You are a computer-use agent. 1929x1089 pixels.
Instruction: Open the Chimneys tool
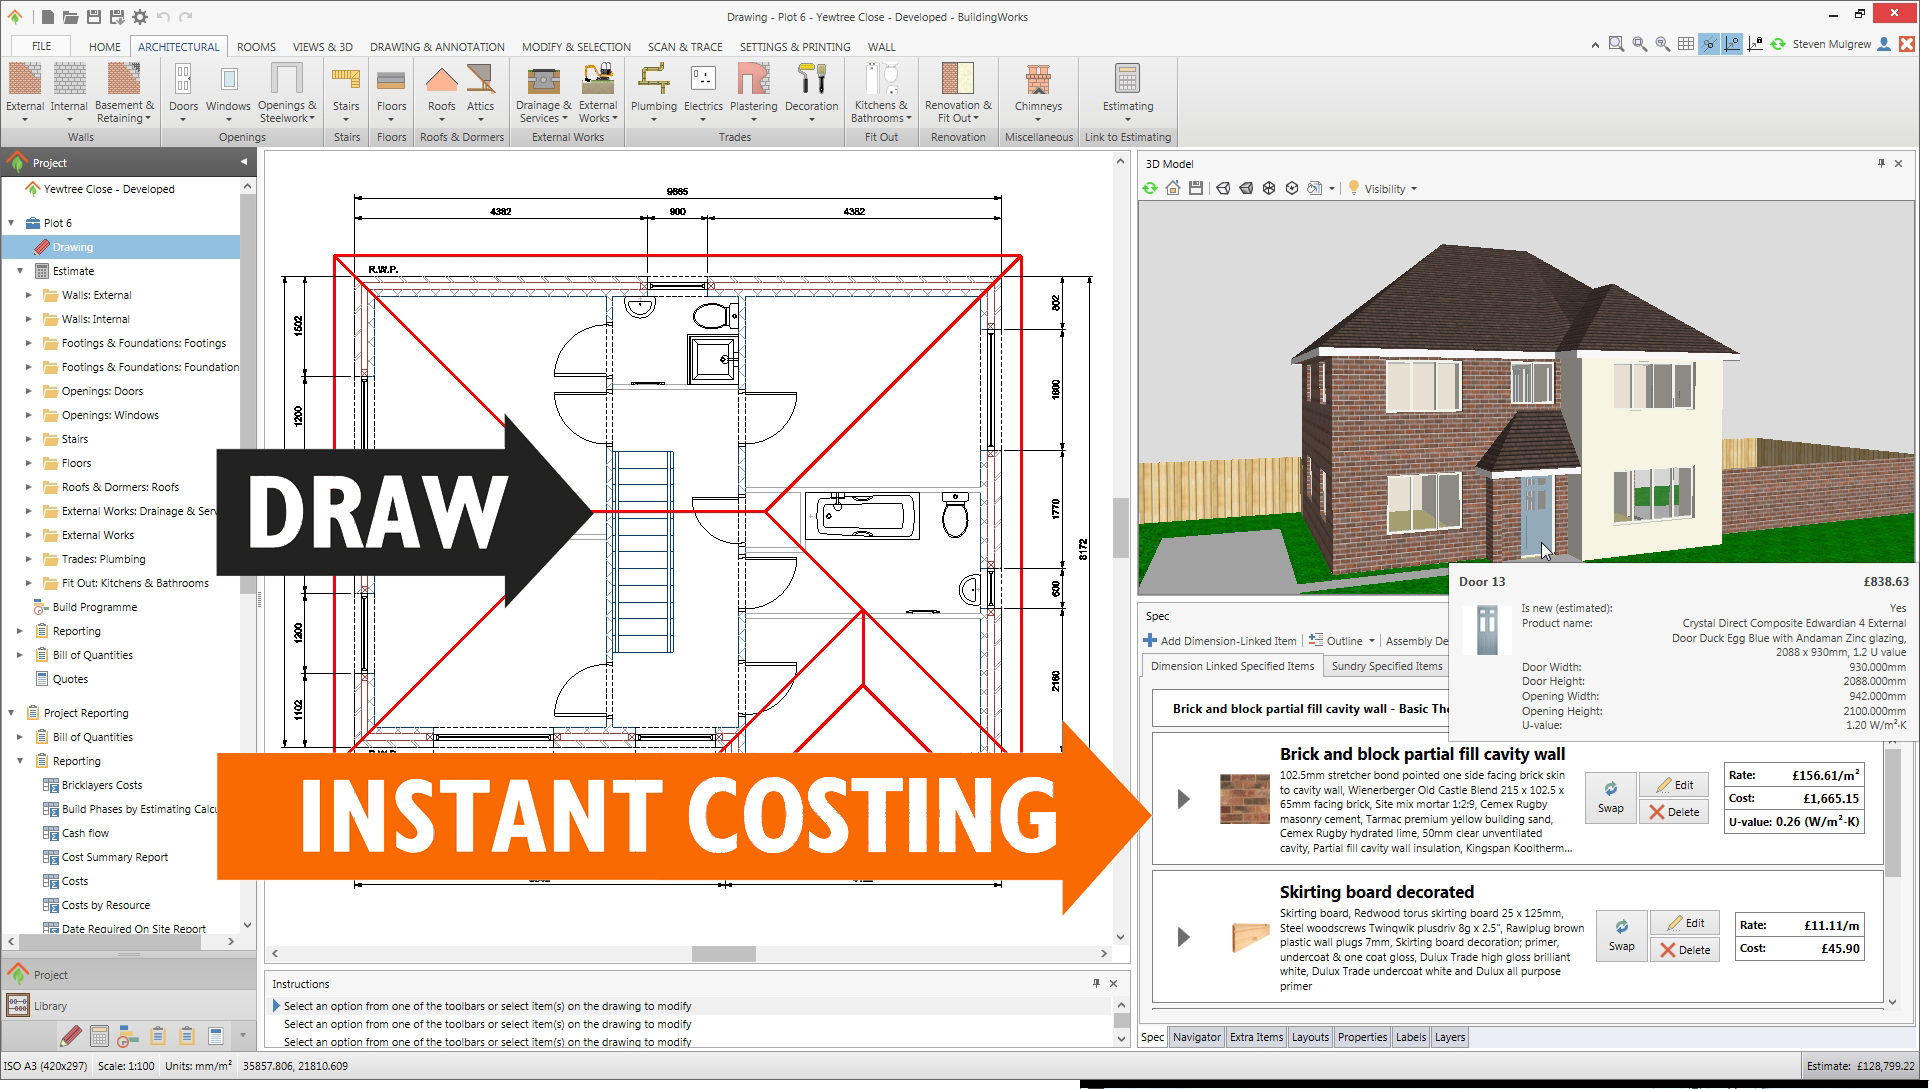coord(1038,92)
